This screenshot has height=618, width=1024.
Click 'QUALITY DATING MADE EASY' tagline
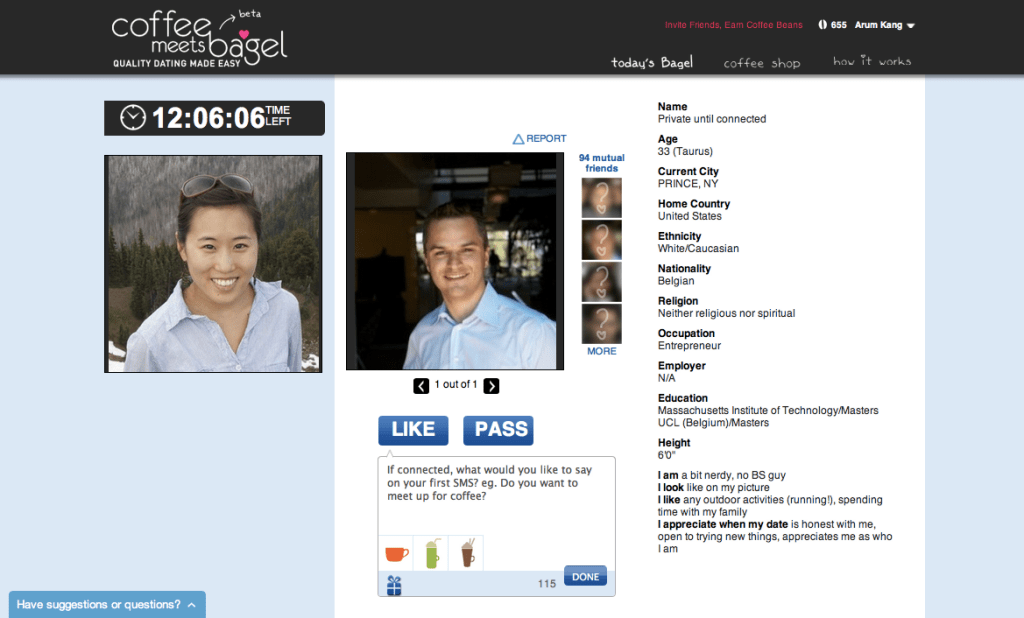(x=176, y=63)
